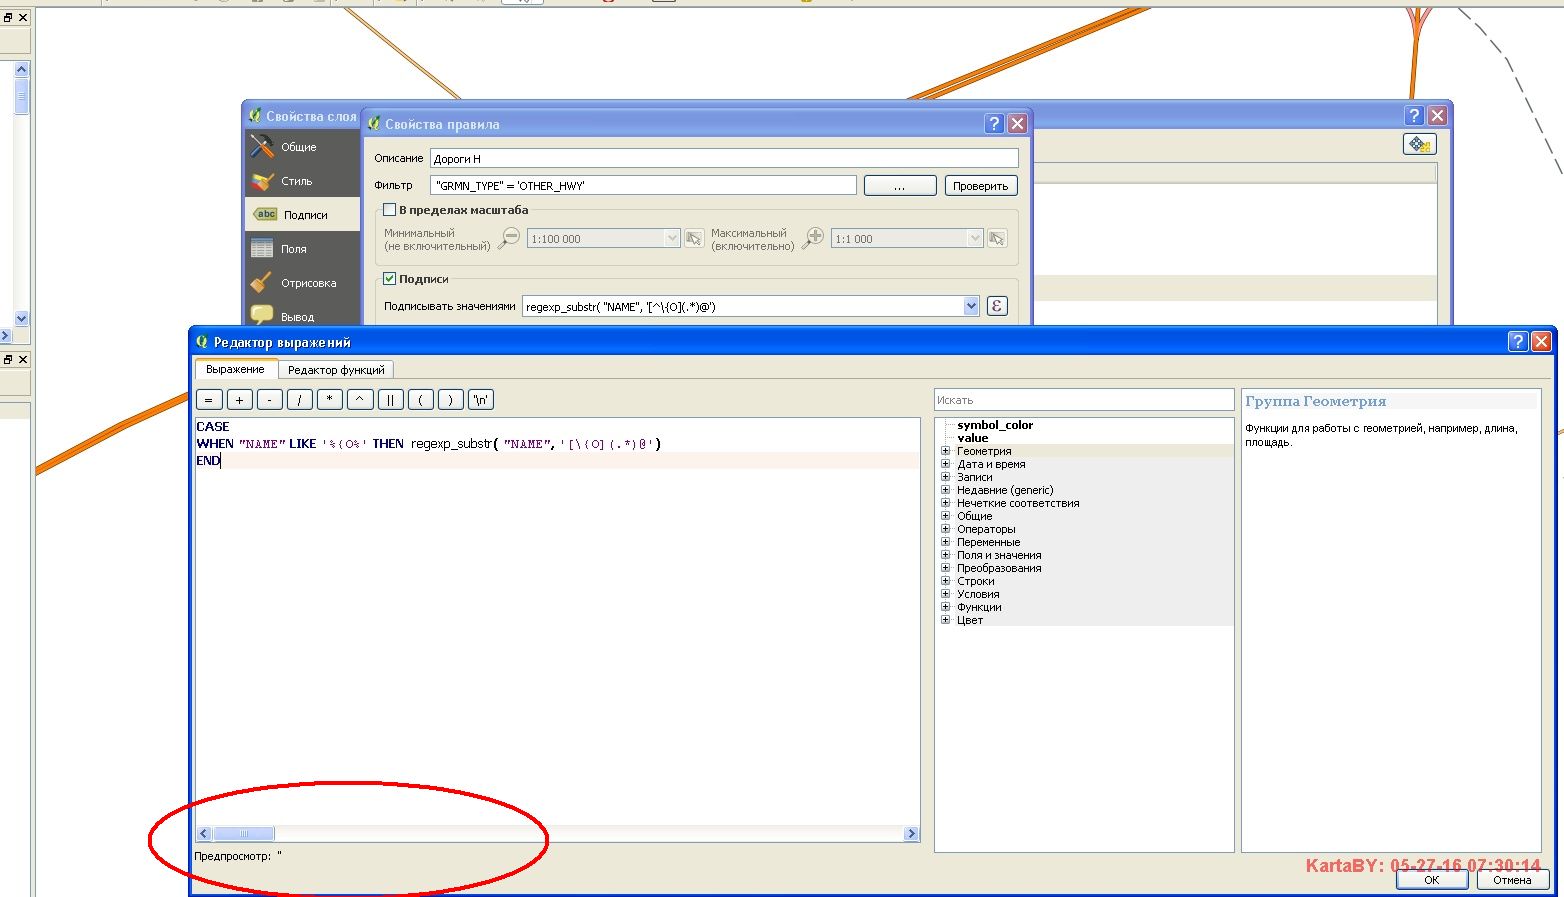Enable the В пределах масштаба checkbox
Image resolution: width=1564 pixels, height=897 pixels.
[390, 210]
